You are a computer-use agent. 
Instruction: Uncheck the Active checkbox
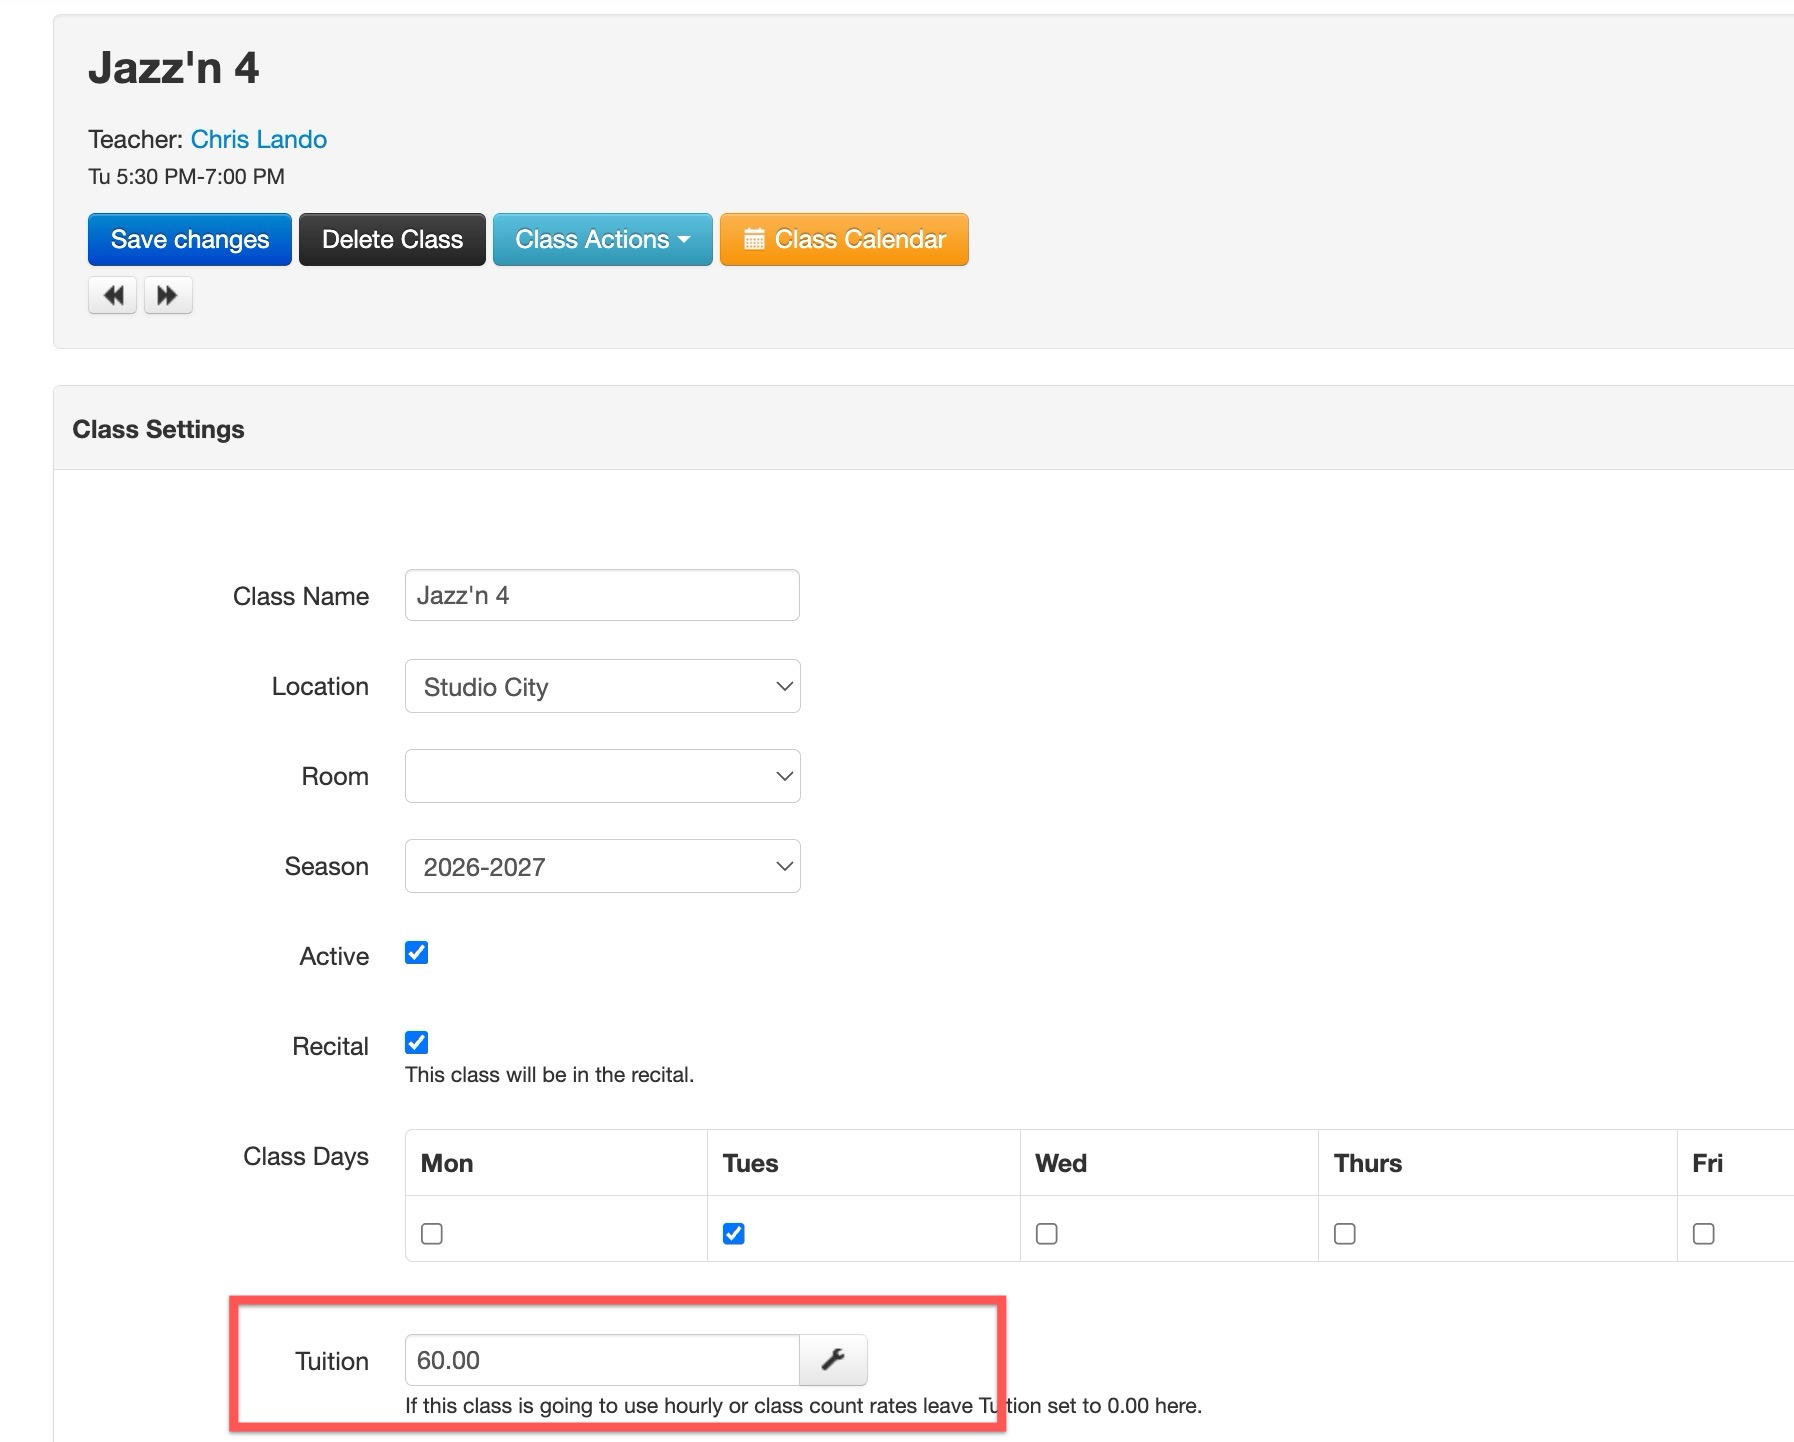click(x=416, y=953)
